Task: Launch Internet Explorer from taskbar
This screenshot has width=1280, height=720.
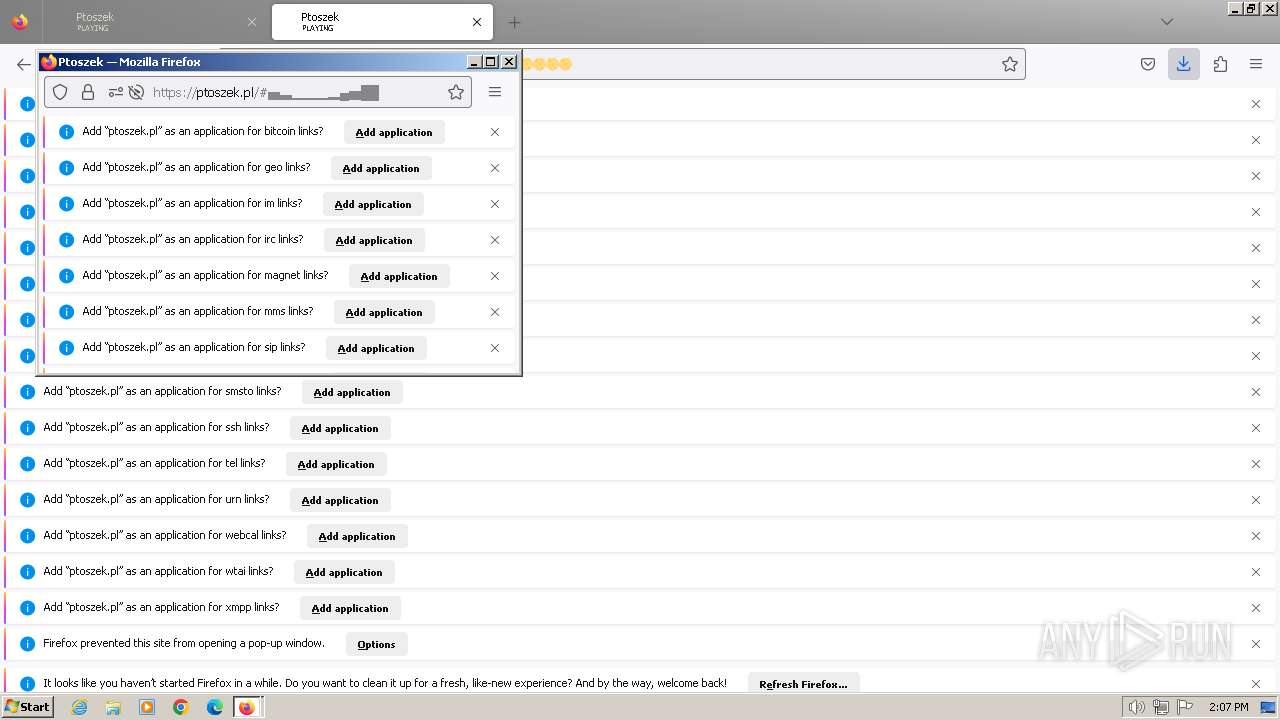Action: 80,707
